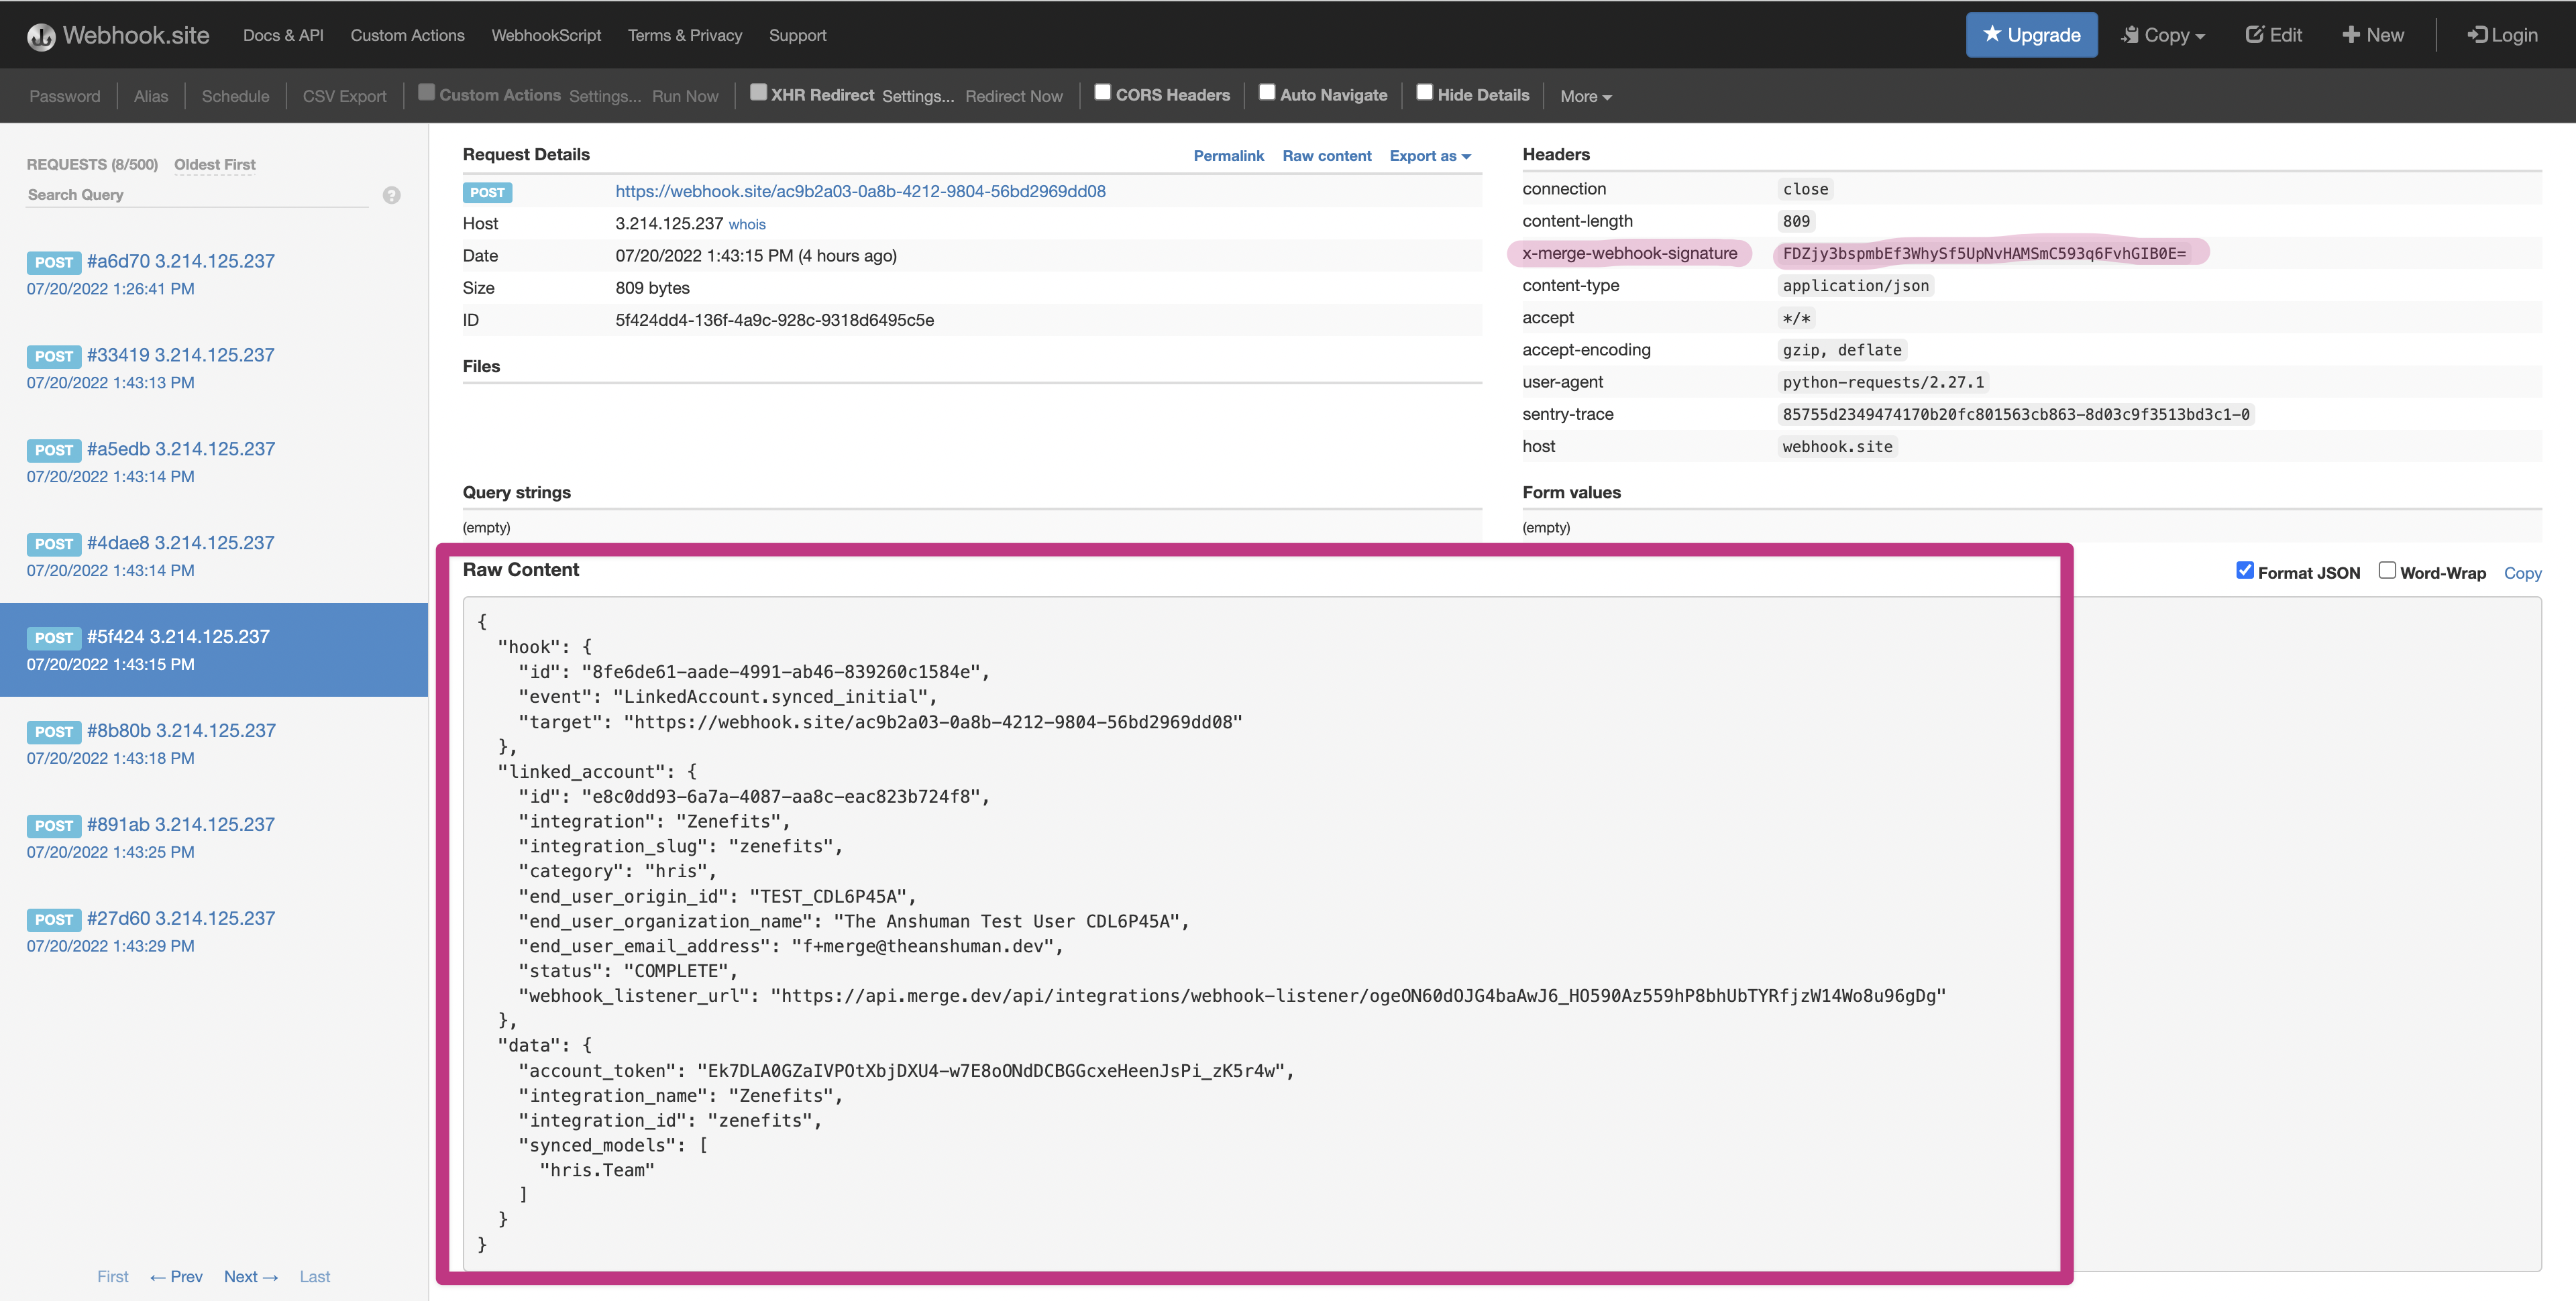
Task: Click the python-requests/2.27.1 user-agent value
Action: [x=1883, y=382]
